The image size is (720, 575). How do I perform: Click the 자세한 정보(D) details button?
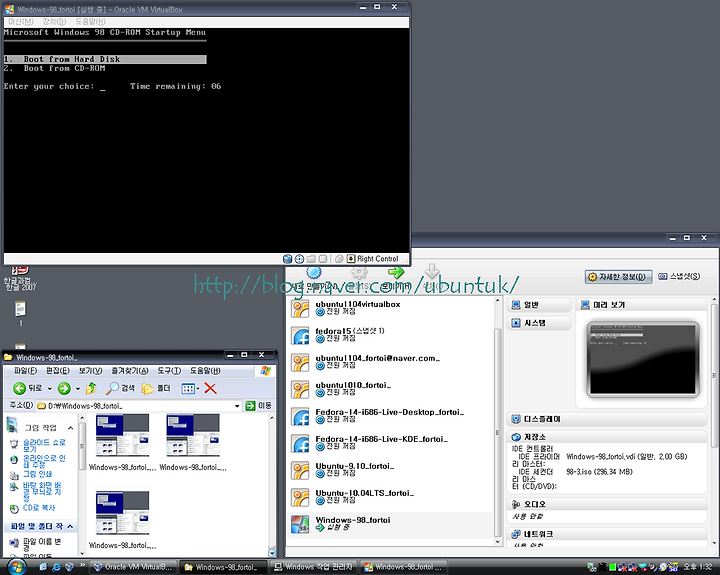(619, 276)
